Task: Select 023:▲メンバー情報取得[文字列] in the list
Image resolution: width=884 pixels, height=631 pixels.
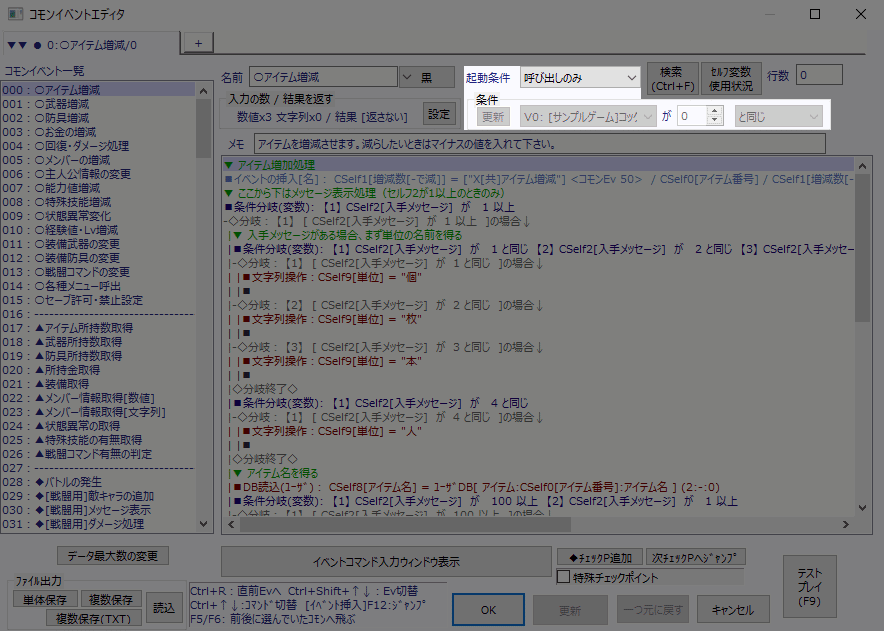Action: (x=98, y=412)
